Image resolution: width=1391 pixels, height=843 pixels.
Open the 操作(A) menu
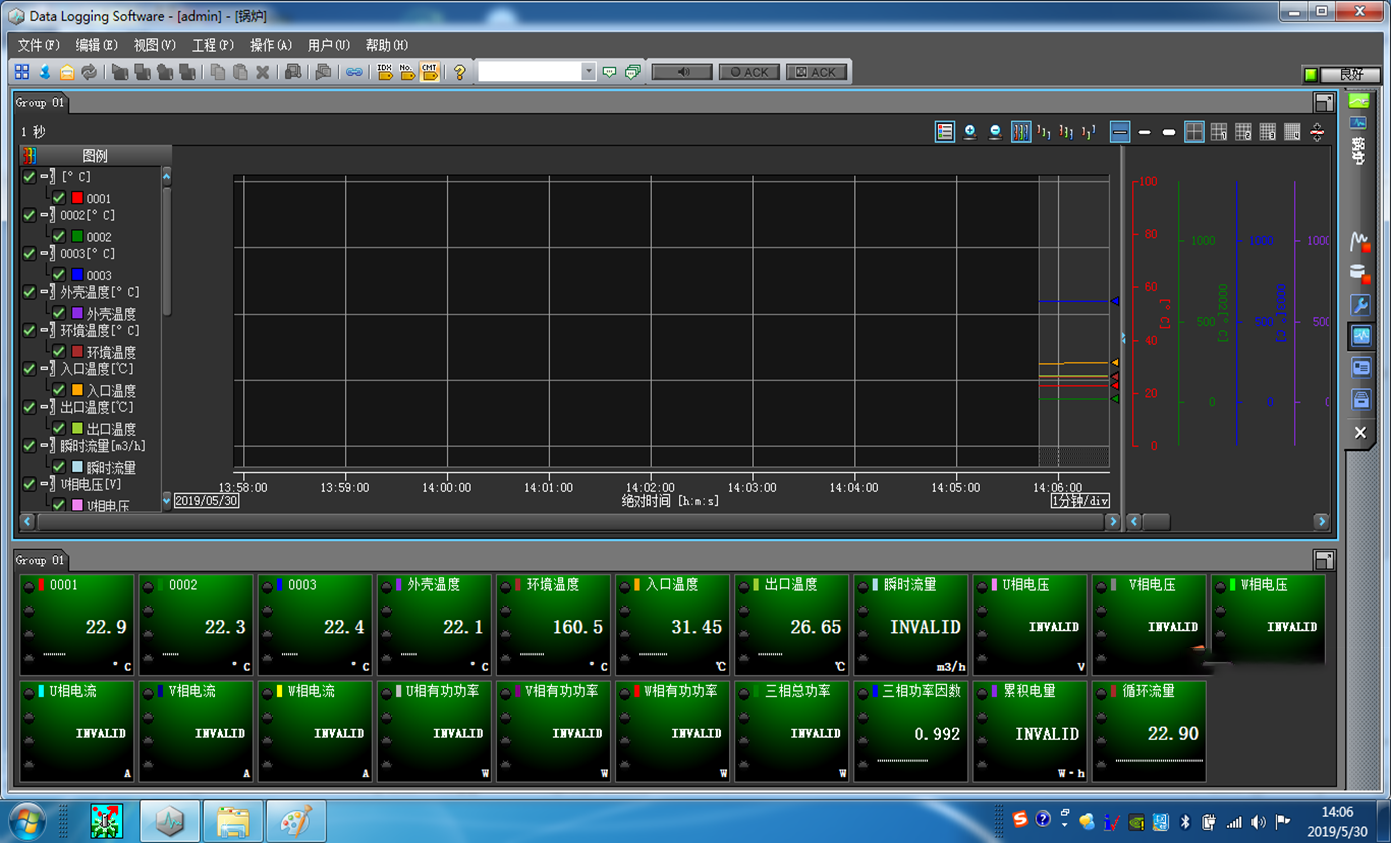(270, 45)
